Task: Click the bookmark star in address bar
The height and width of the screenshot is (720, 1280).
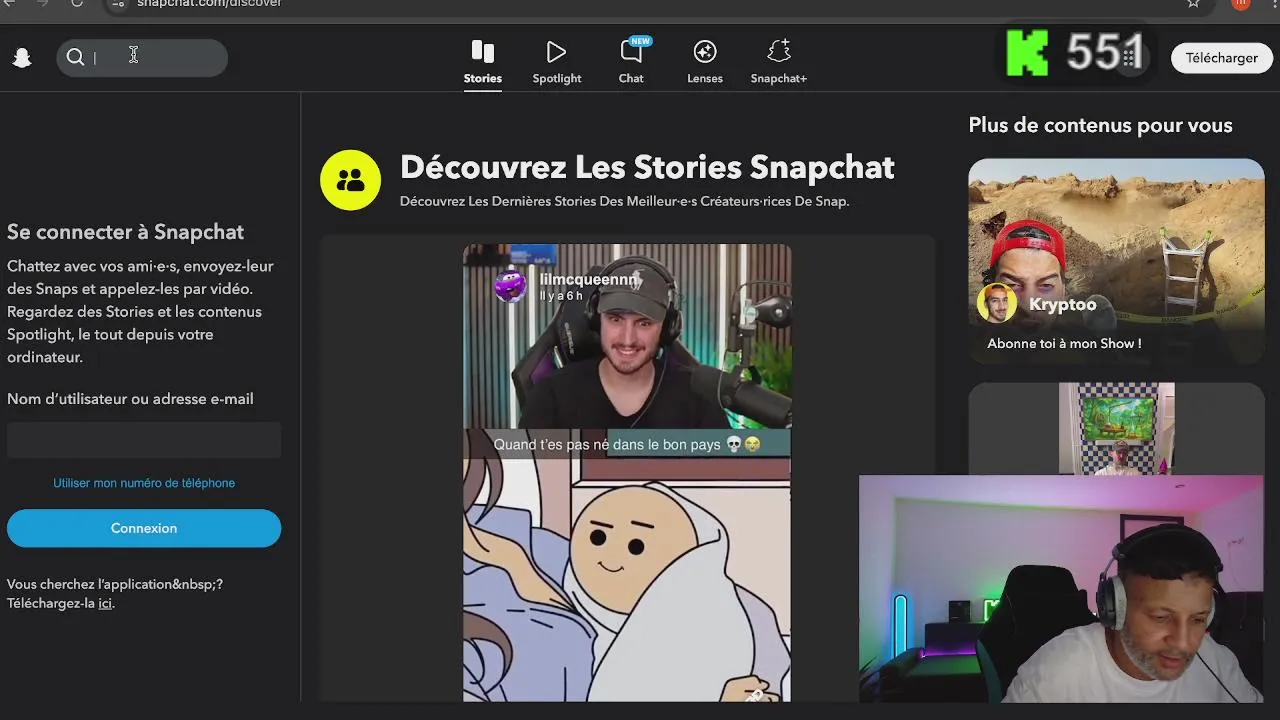Action: (x=1193, y=4)
